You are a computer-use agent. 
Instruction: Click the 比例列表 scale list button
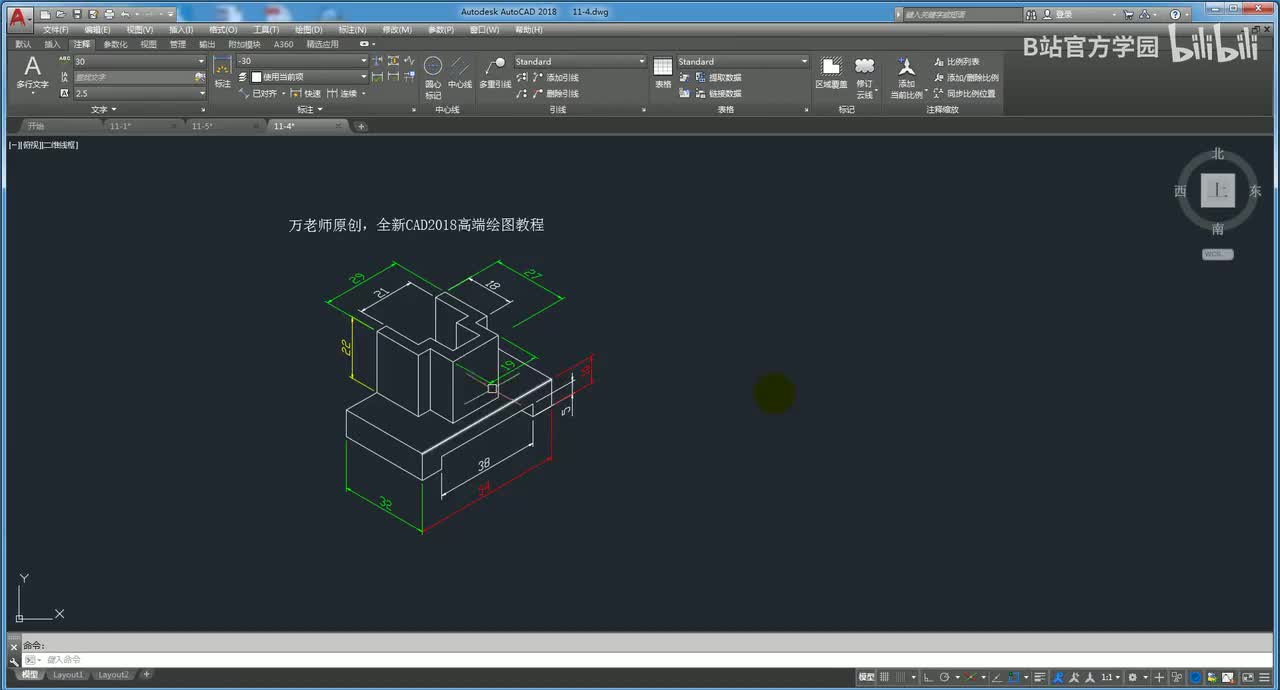point(957,61)
